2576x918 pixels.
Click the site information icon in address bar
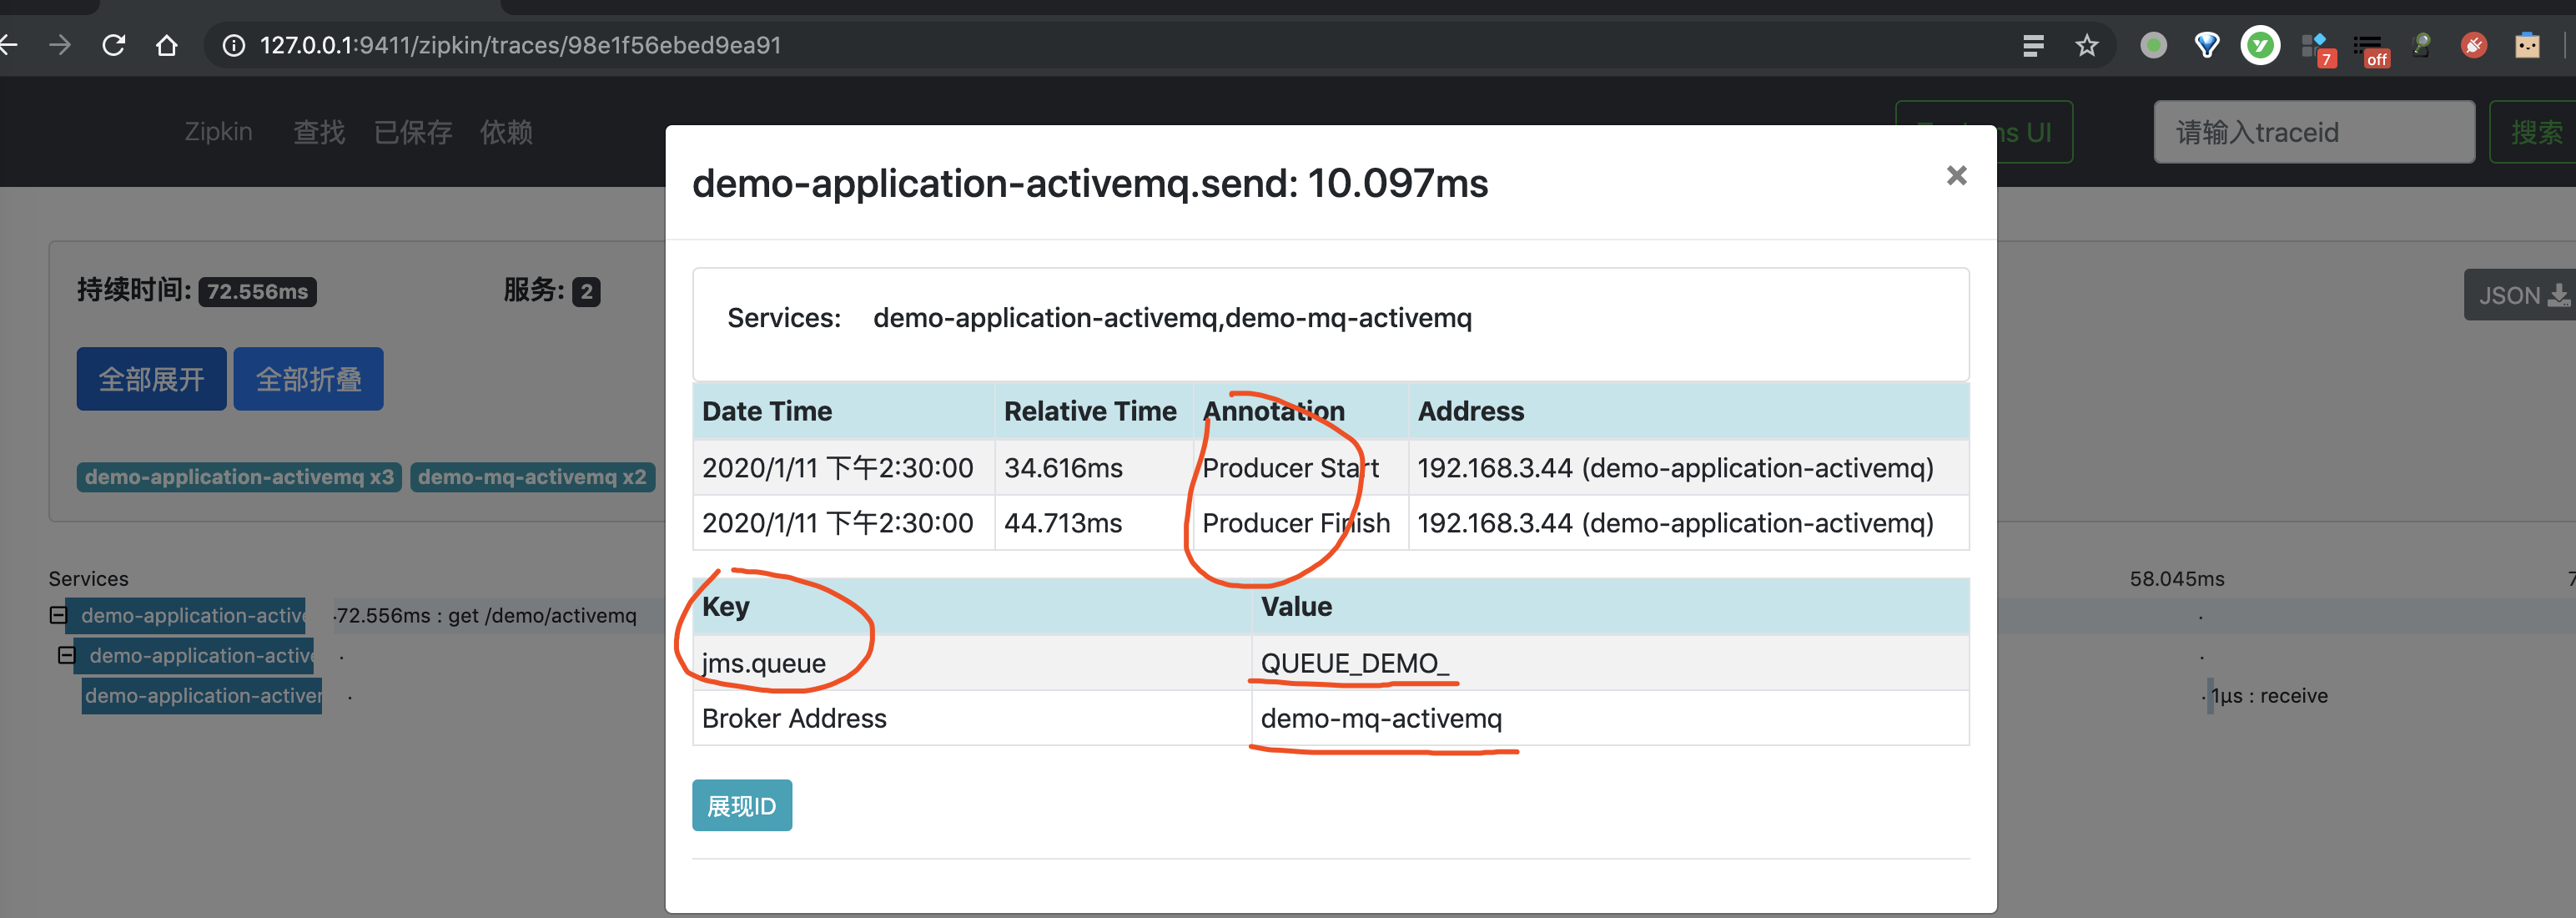[x=233, y=45]
